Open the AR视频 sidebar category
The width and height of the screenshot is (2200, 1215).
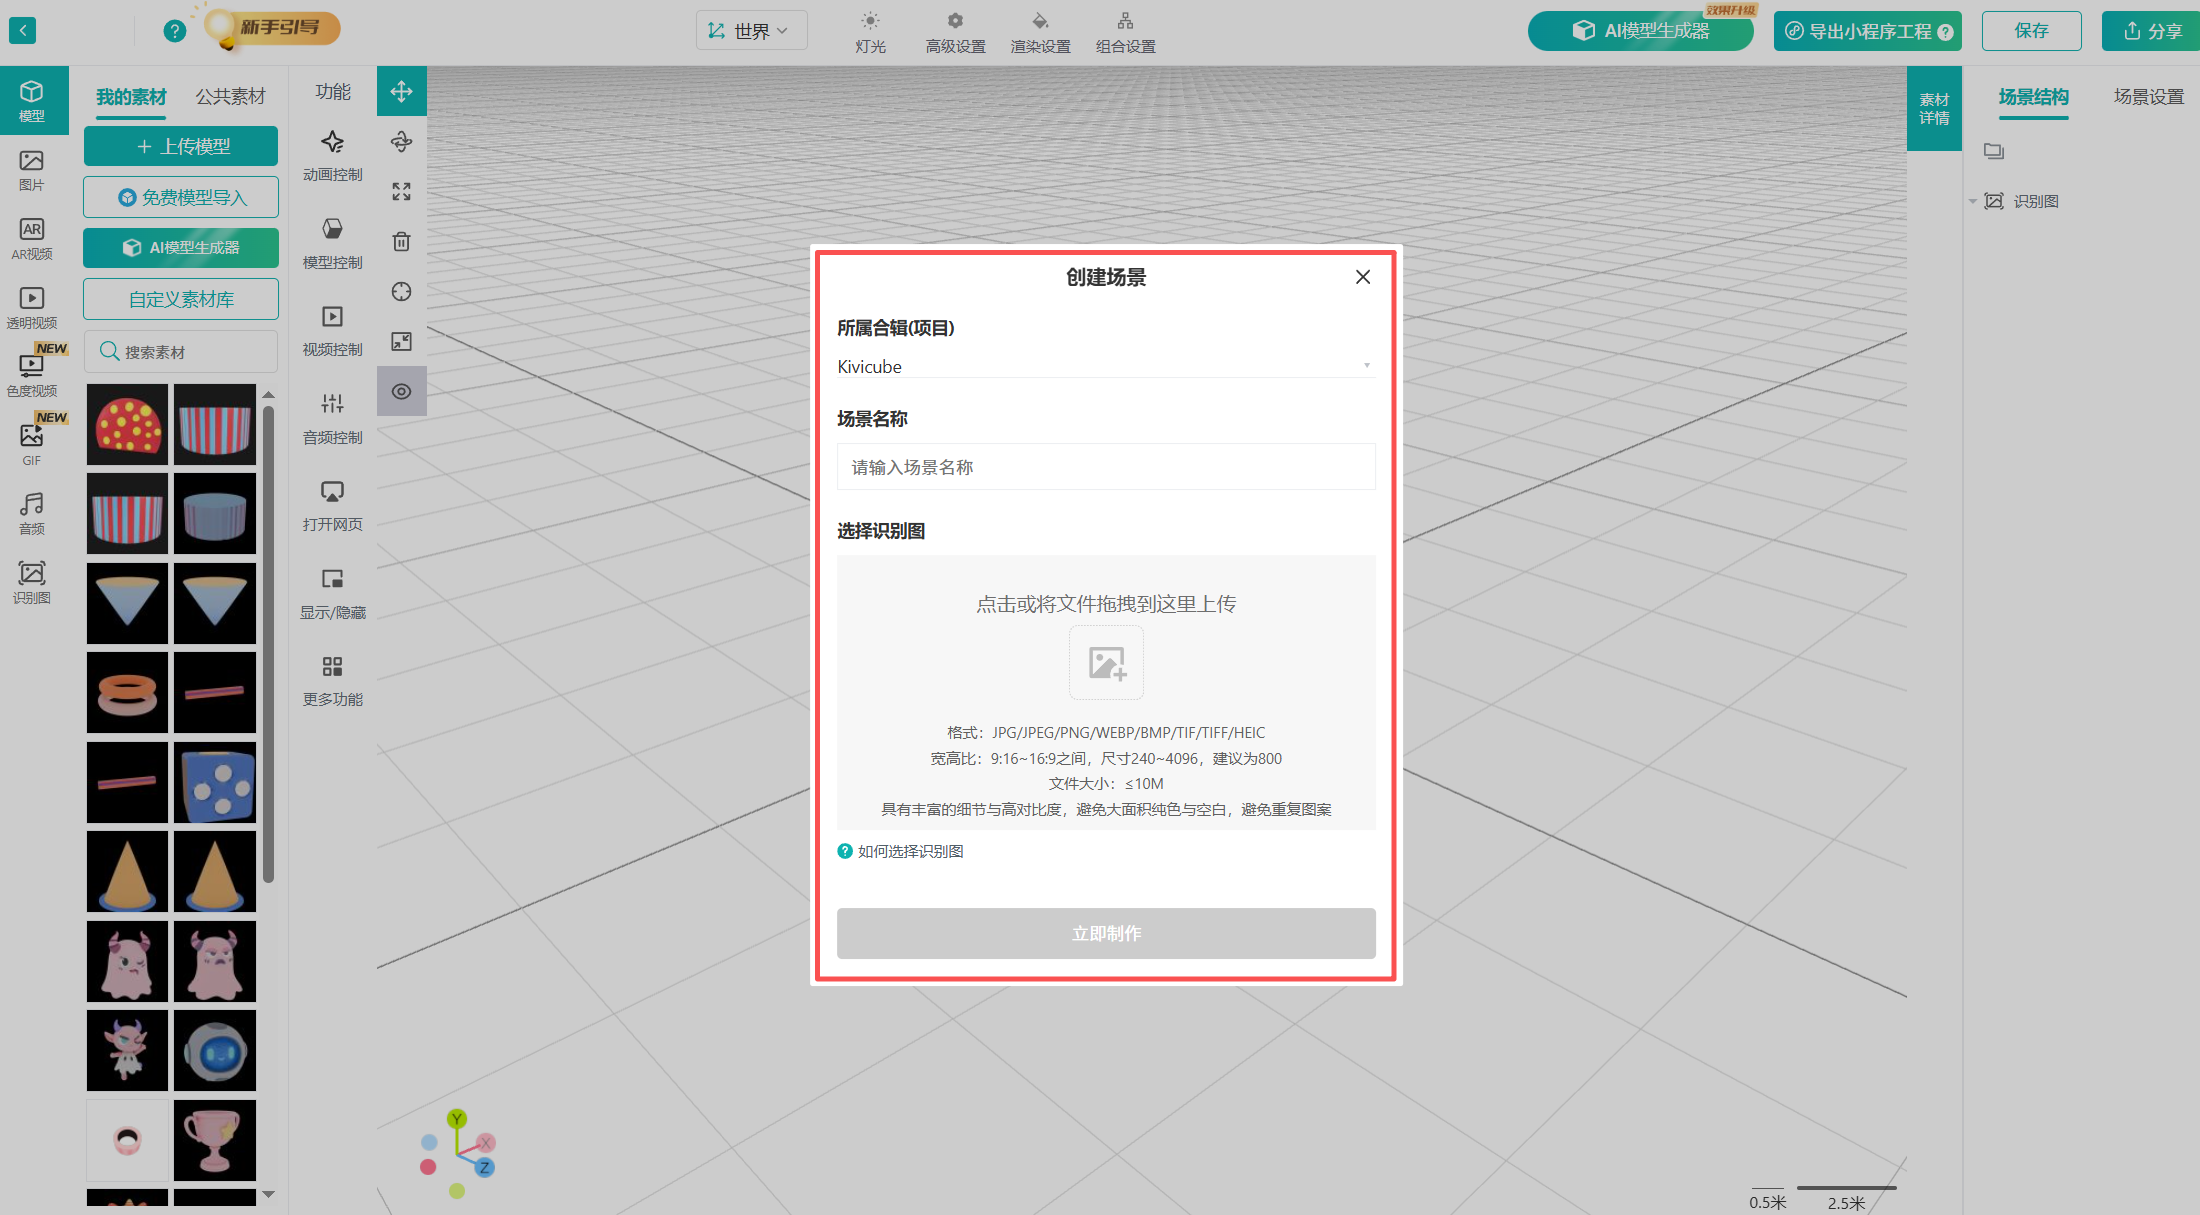32,239
